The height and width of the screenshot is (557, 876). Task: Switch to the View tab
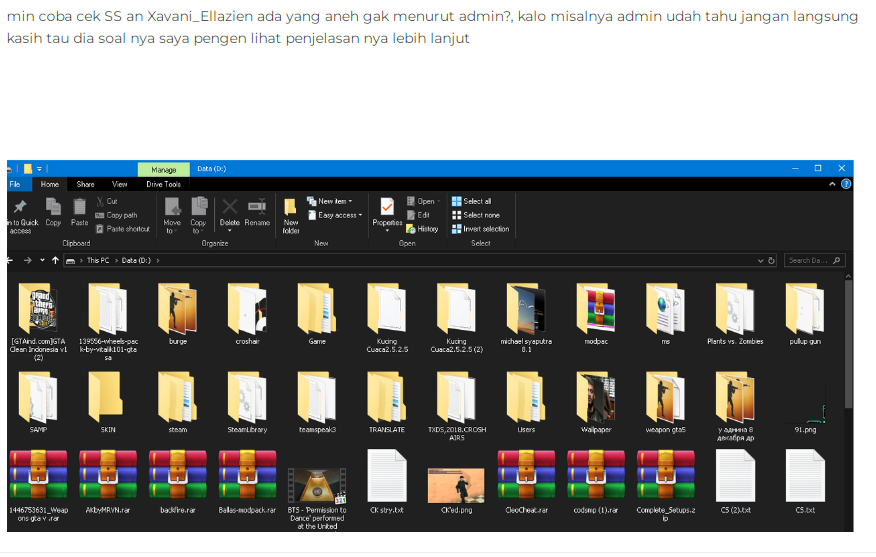(120, 184)
